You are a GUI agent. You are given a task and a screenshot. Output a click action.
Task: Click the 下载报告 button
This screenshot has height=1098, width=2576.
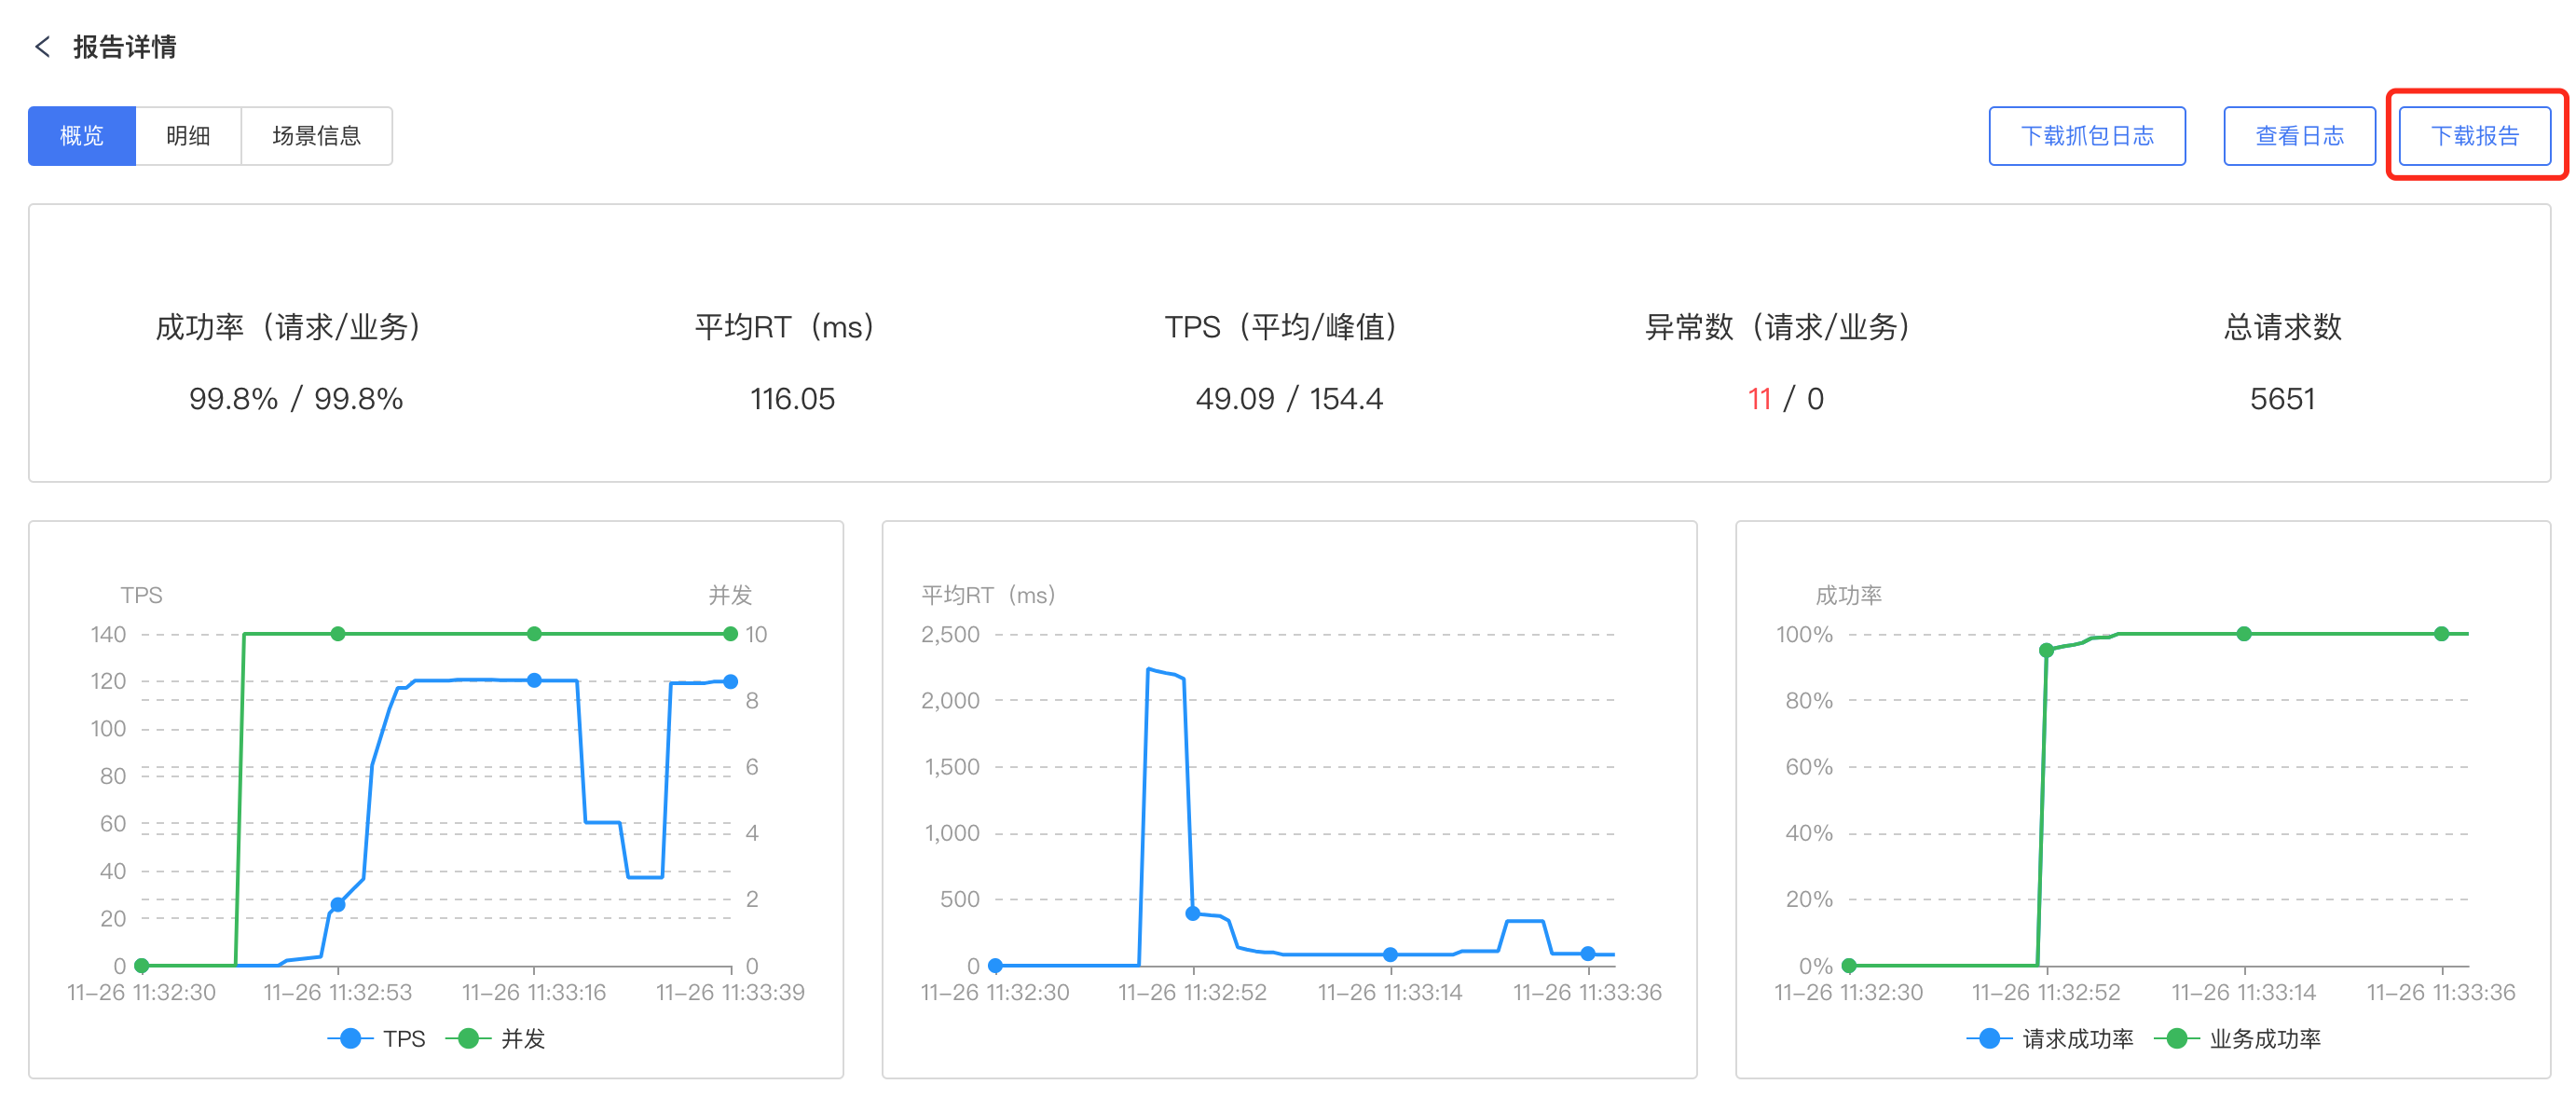2474,136
